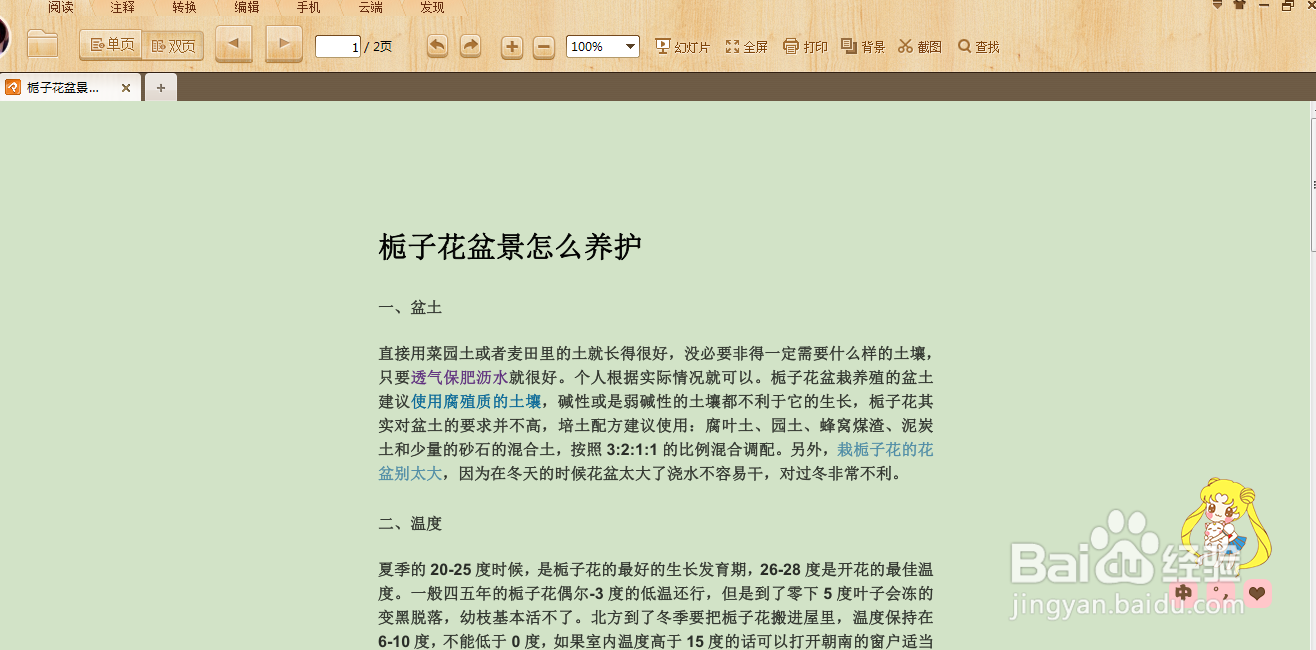
Task: Zoom out with the minus icon
Action: [543, 46]
